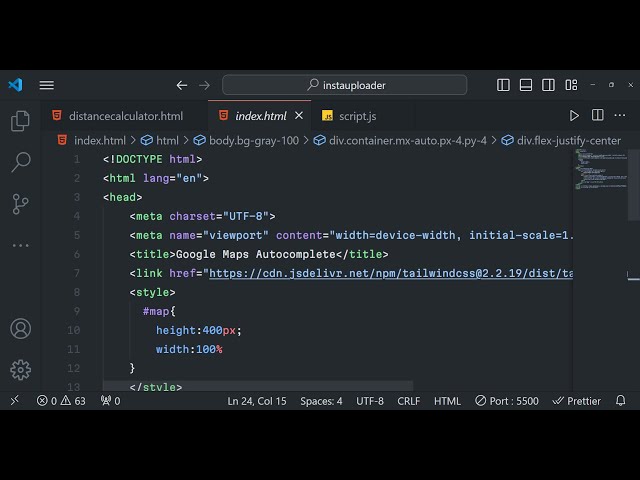
Task: Expand additional views ellipsis in activity bar
Action: (20, 245)
